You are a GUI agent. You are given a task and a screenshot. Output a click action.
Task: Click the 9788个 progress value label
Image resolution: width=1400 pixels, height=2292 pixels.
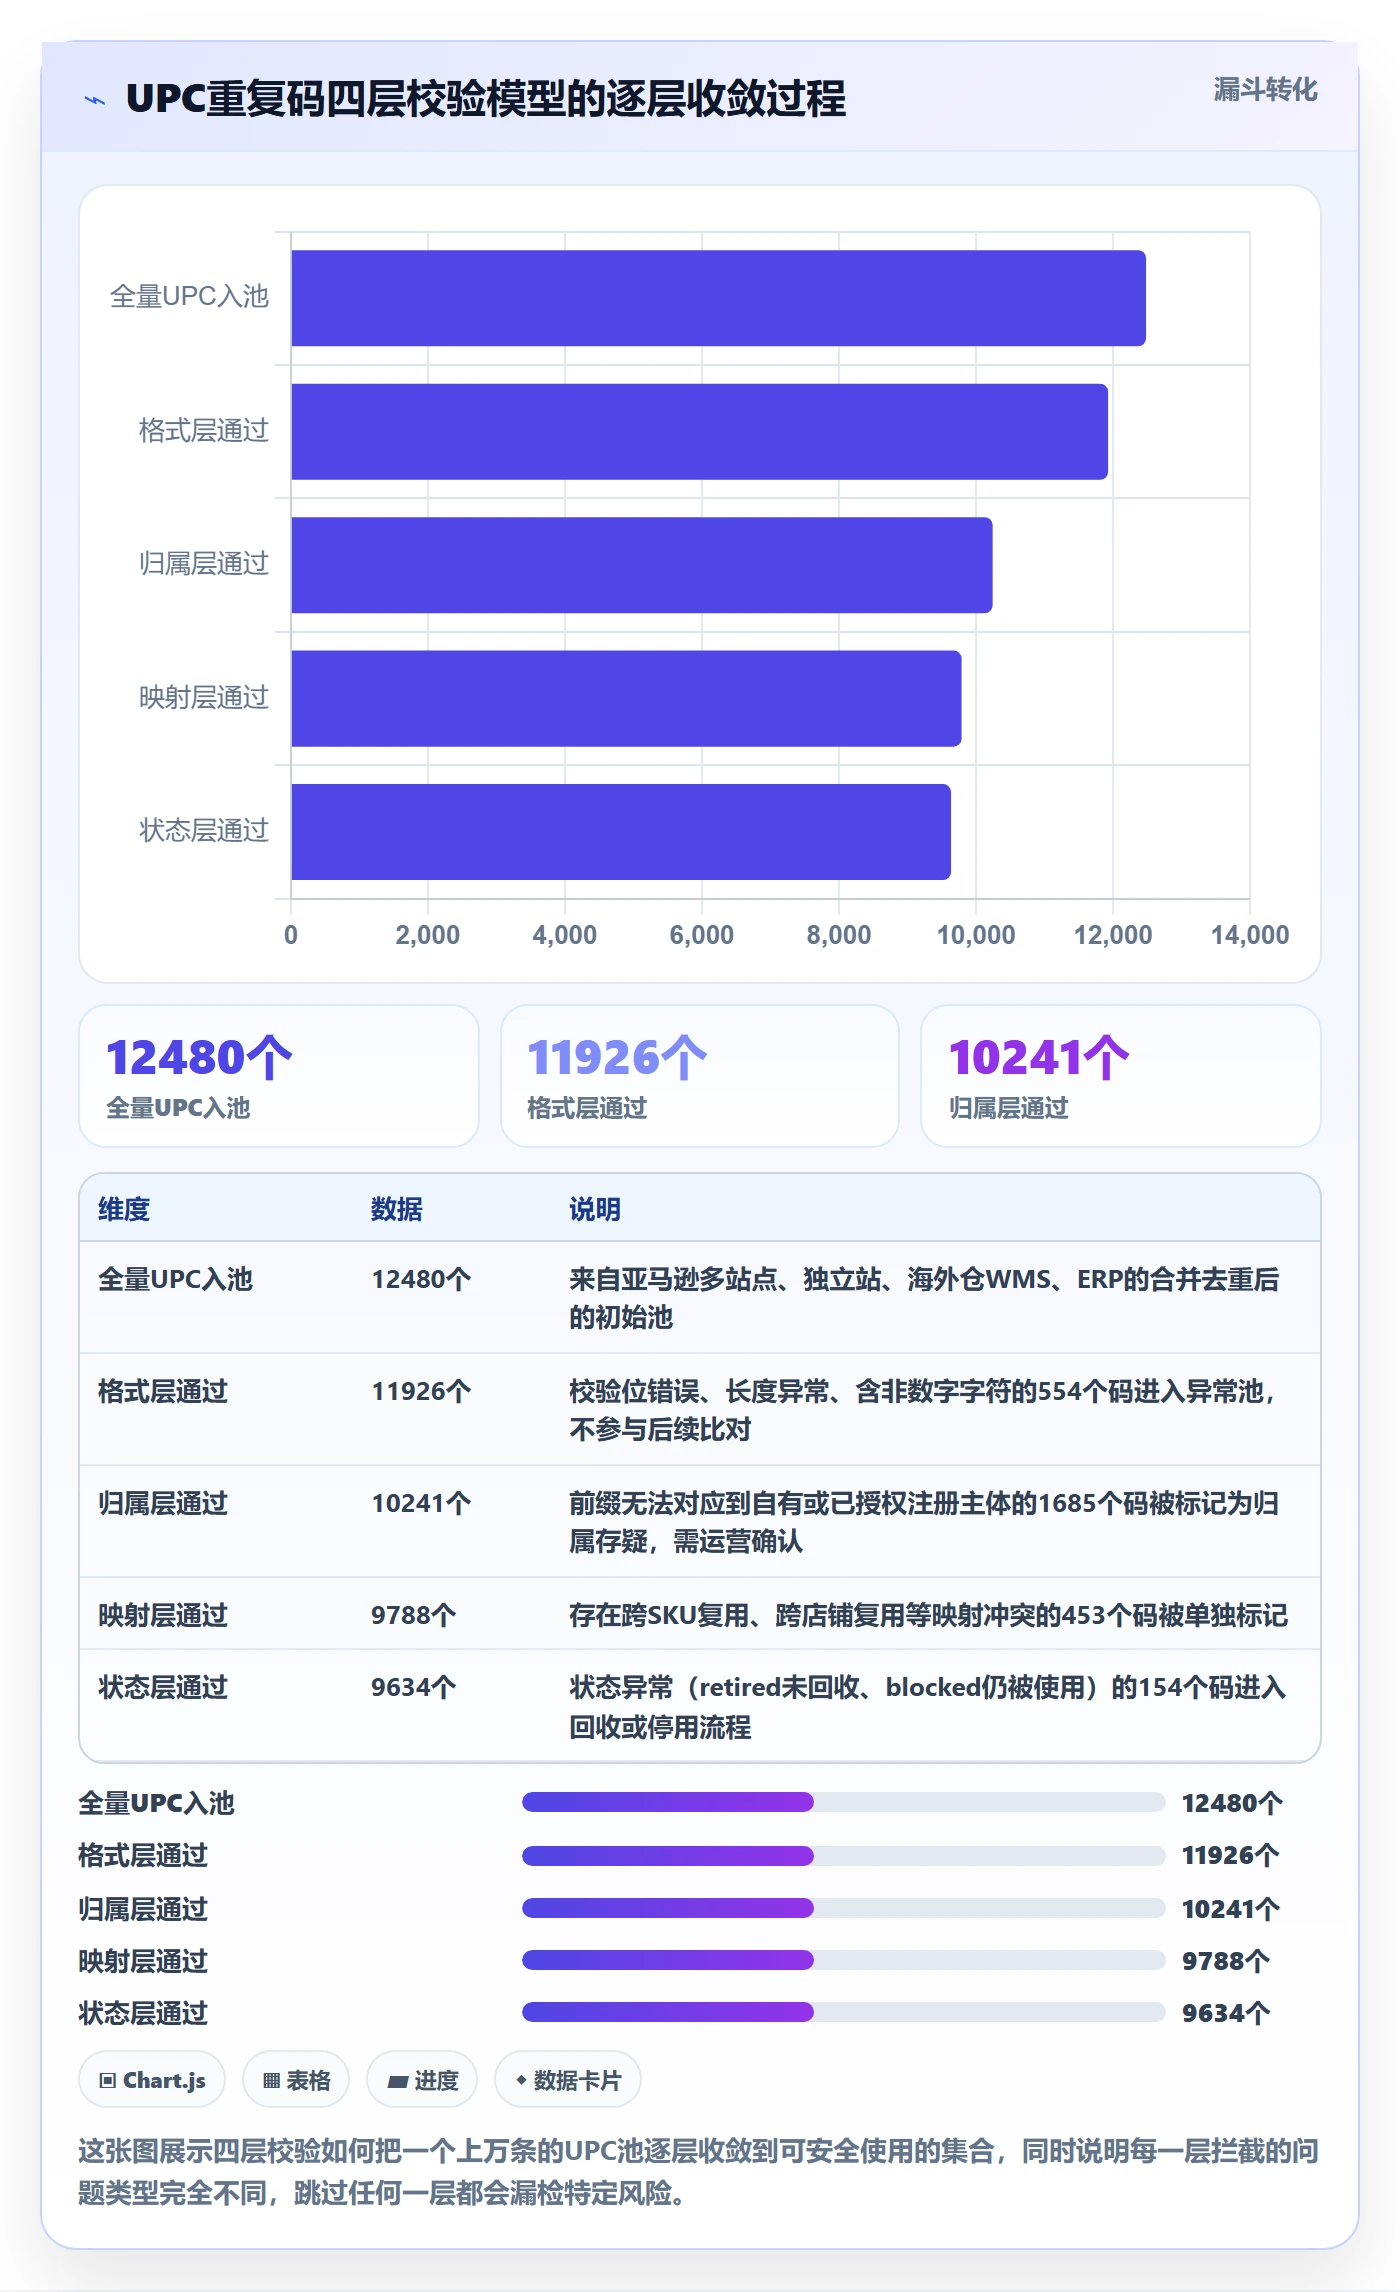[x=1226, y=1961]
